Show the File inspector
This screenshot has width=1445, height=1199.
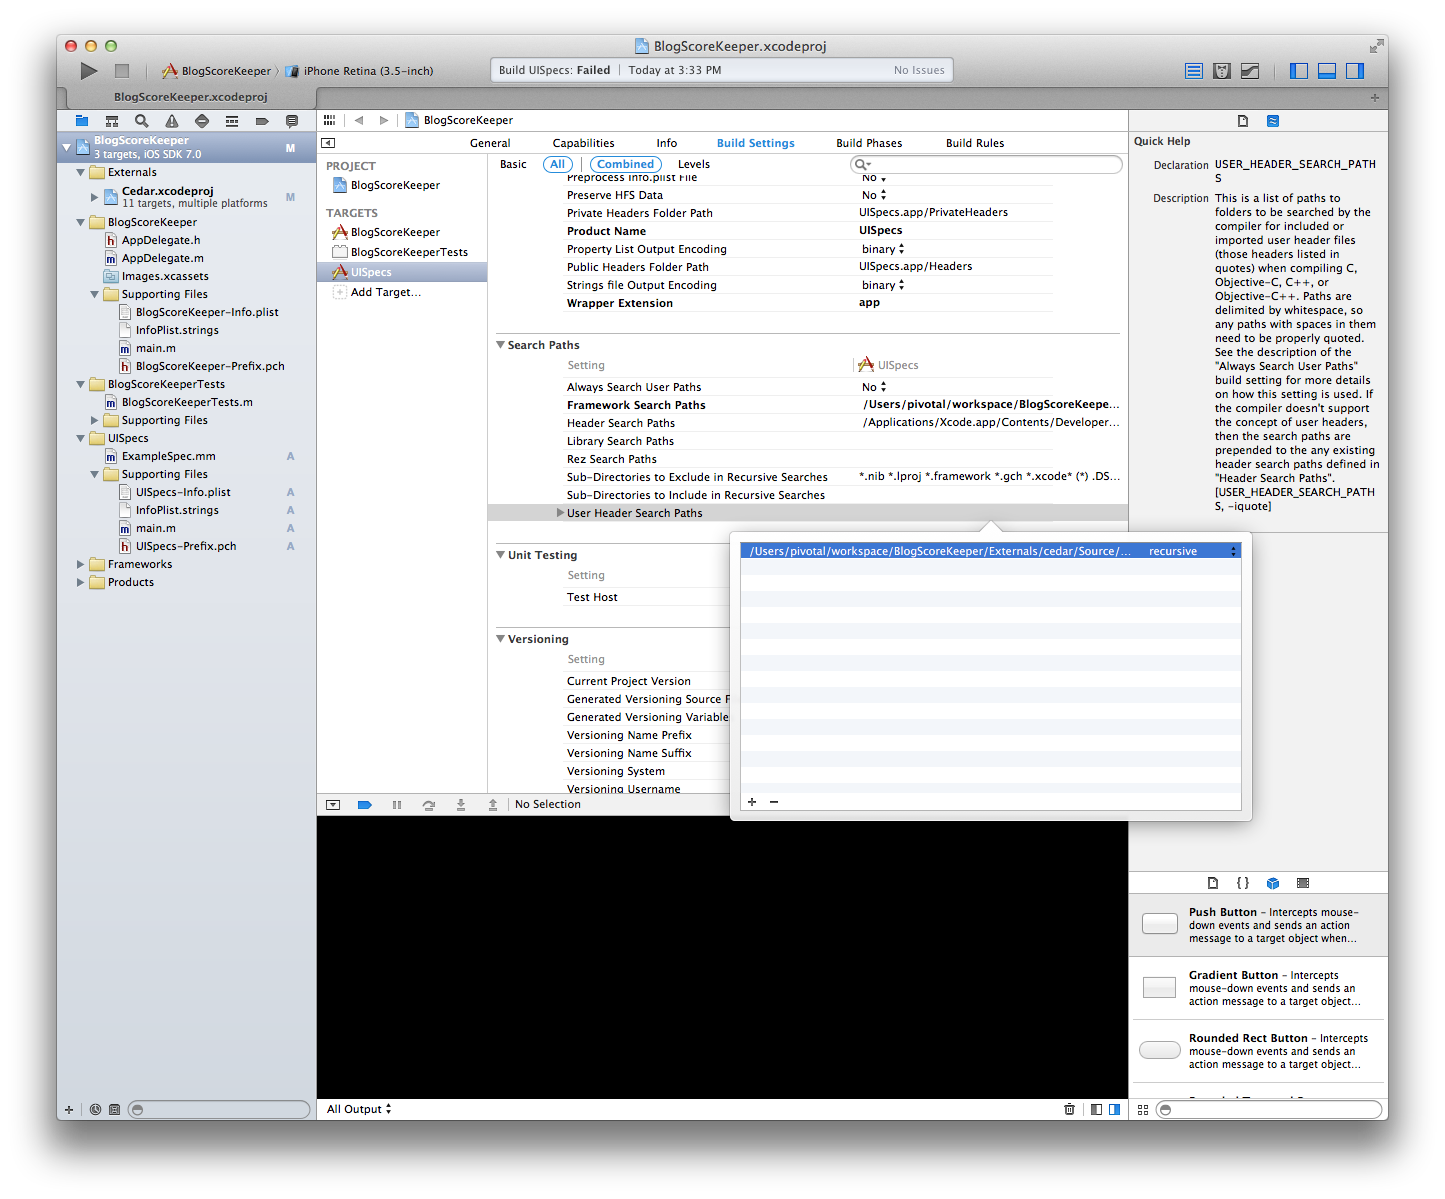coord(1243,121)
